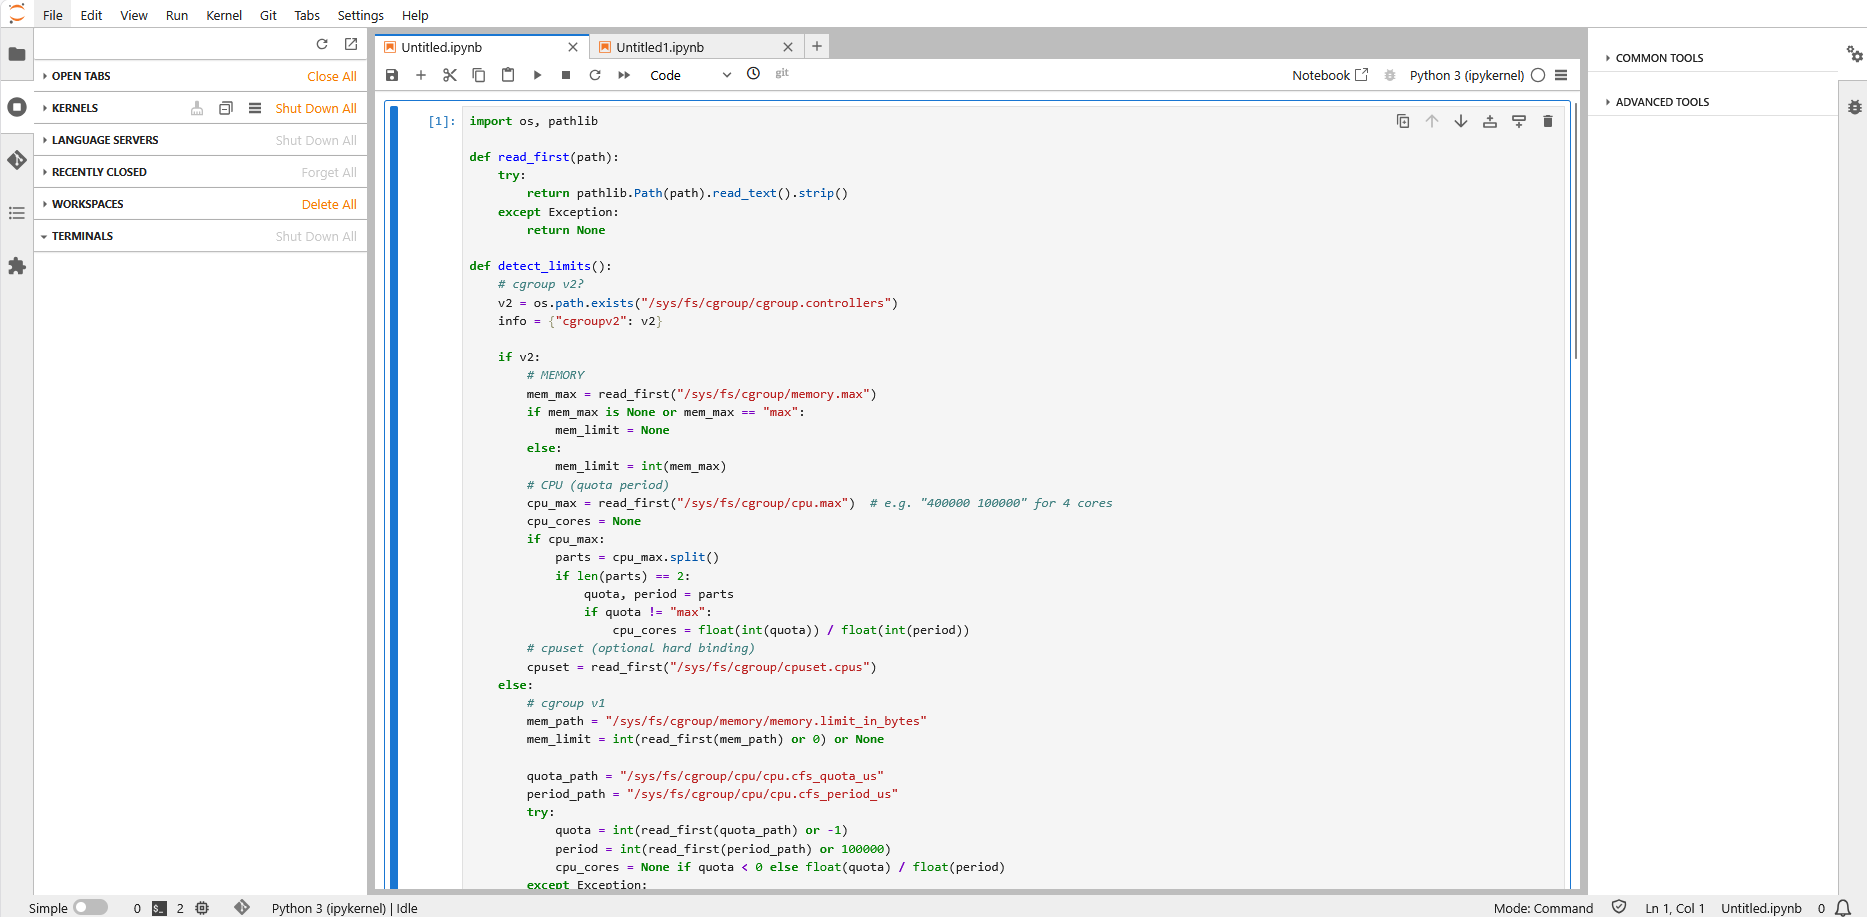Image resolution: width=1867 pixels, height=917 pixels.
Task: Paste cell from clipboard in toolbar
Action: [x=508, y=75]
